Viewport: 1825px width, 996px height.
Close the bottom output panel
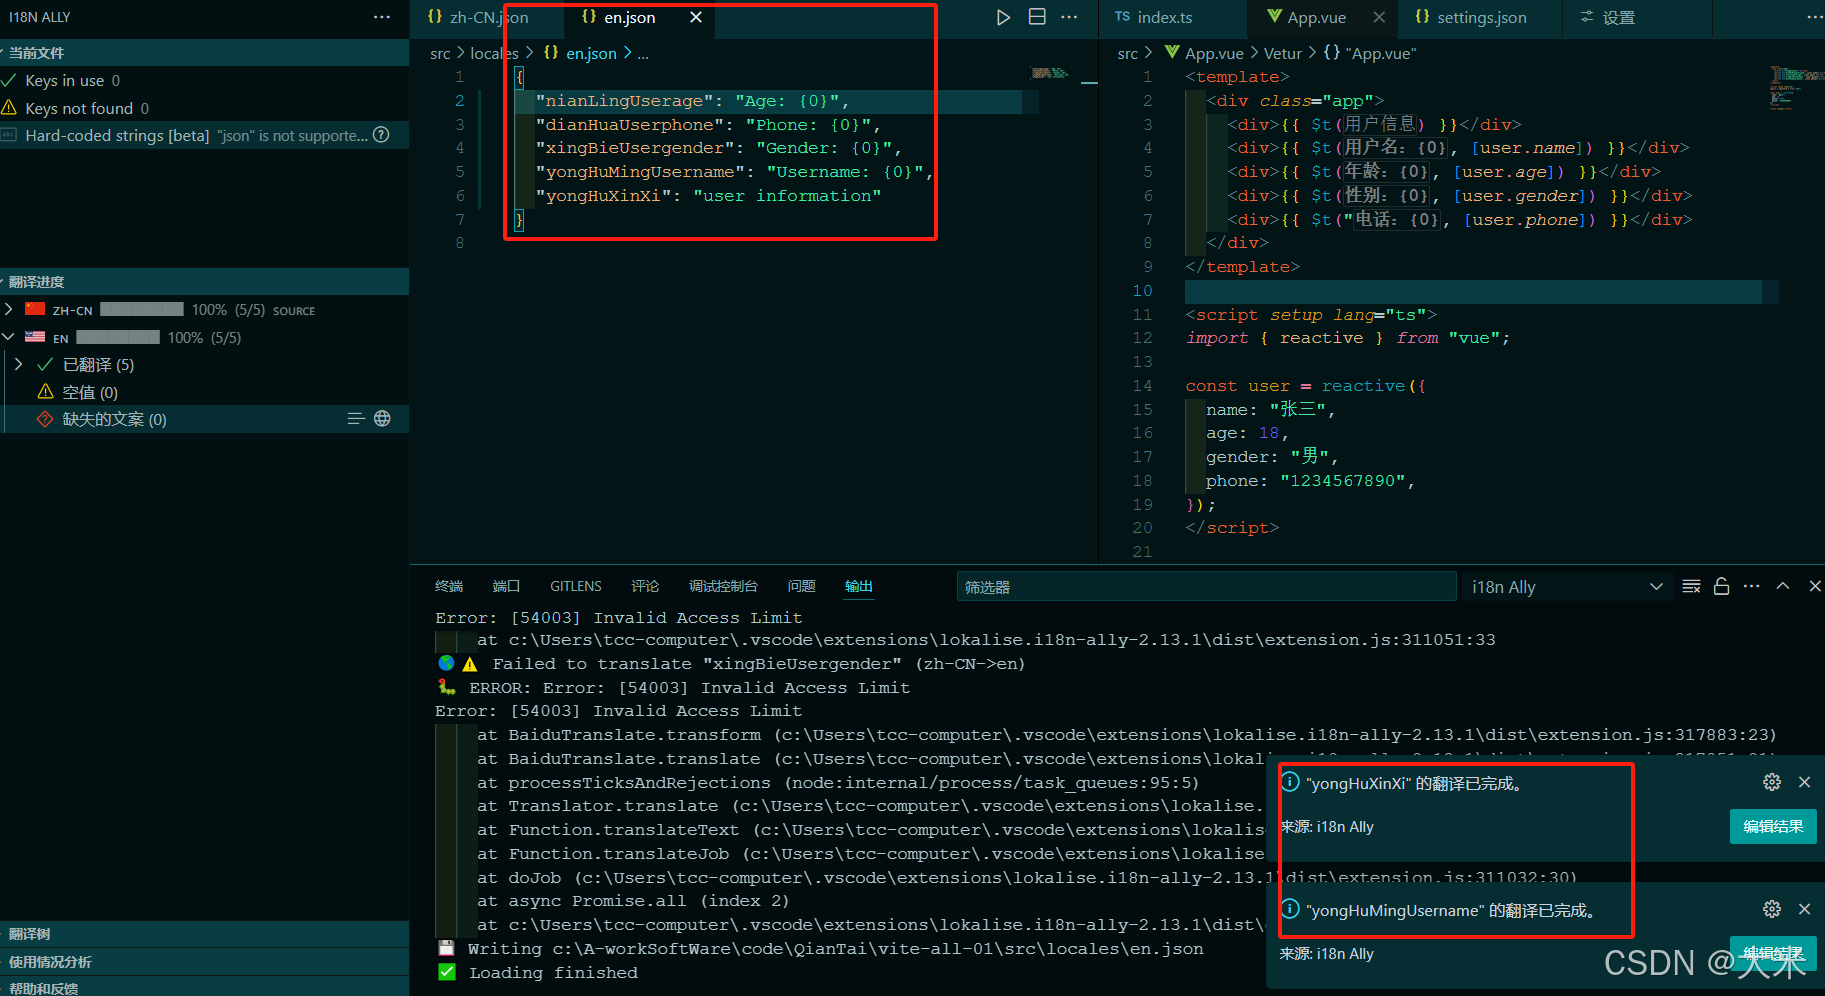point(1814,586)
